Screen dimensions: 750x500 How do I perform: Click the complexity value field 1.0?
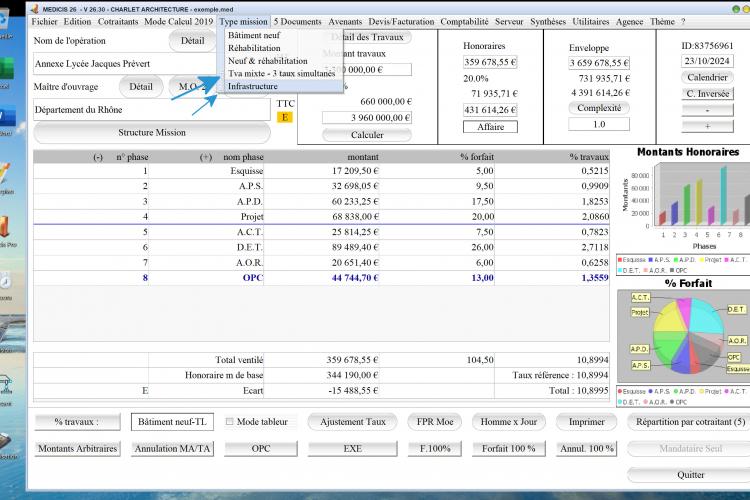[599, 124]
